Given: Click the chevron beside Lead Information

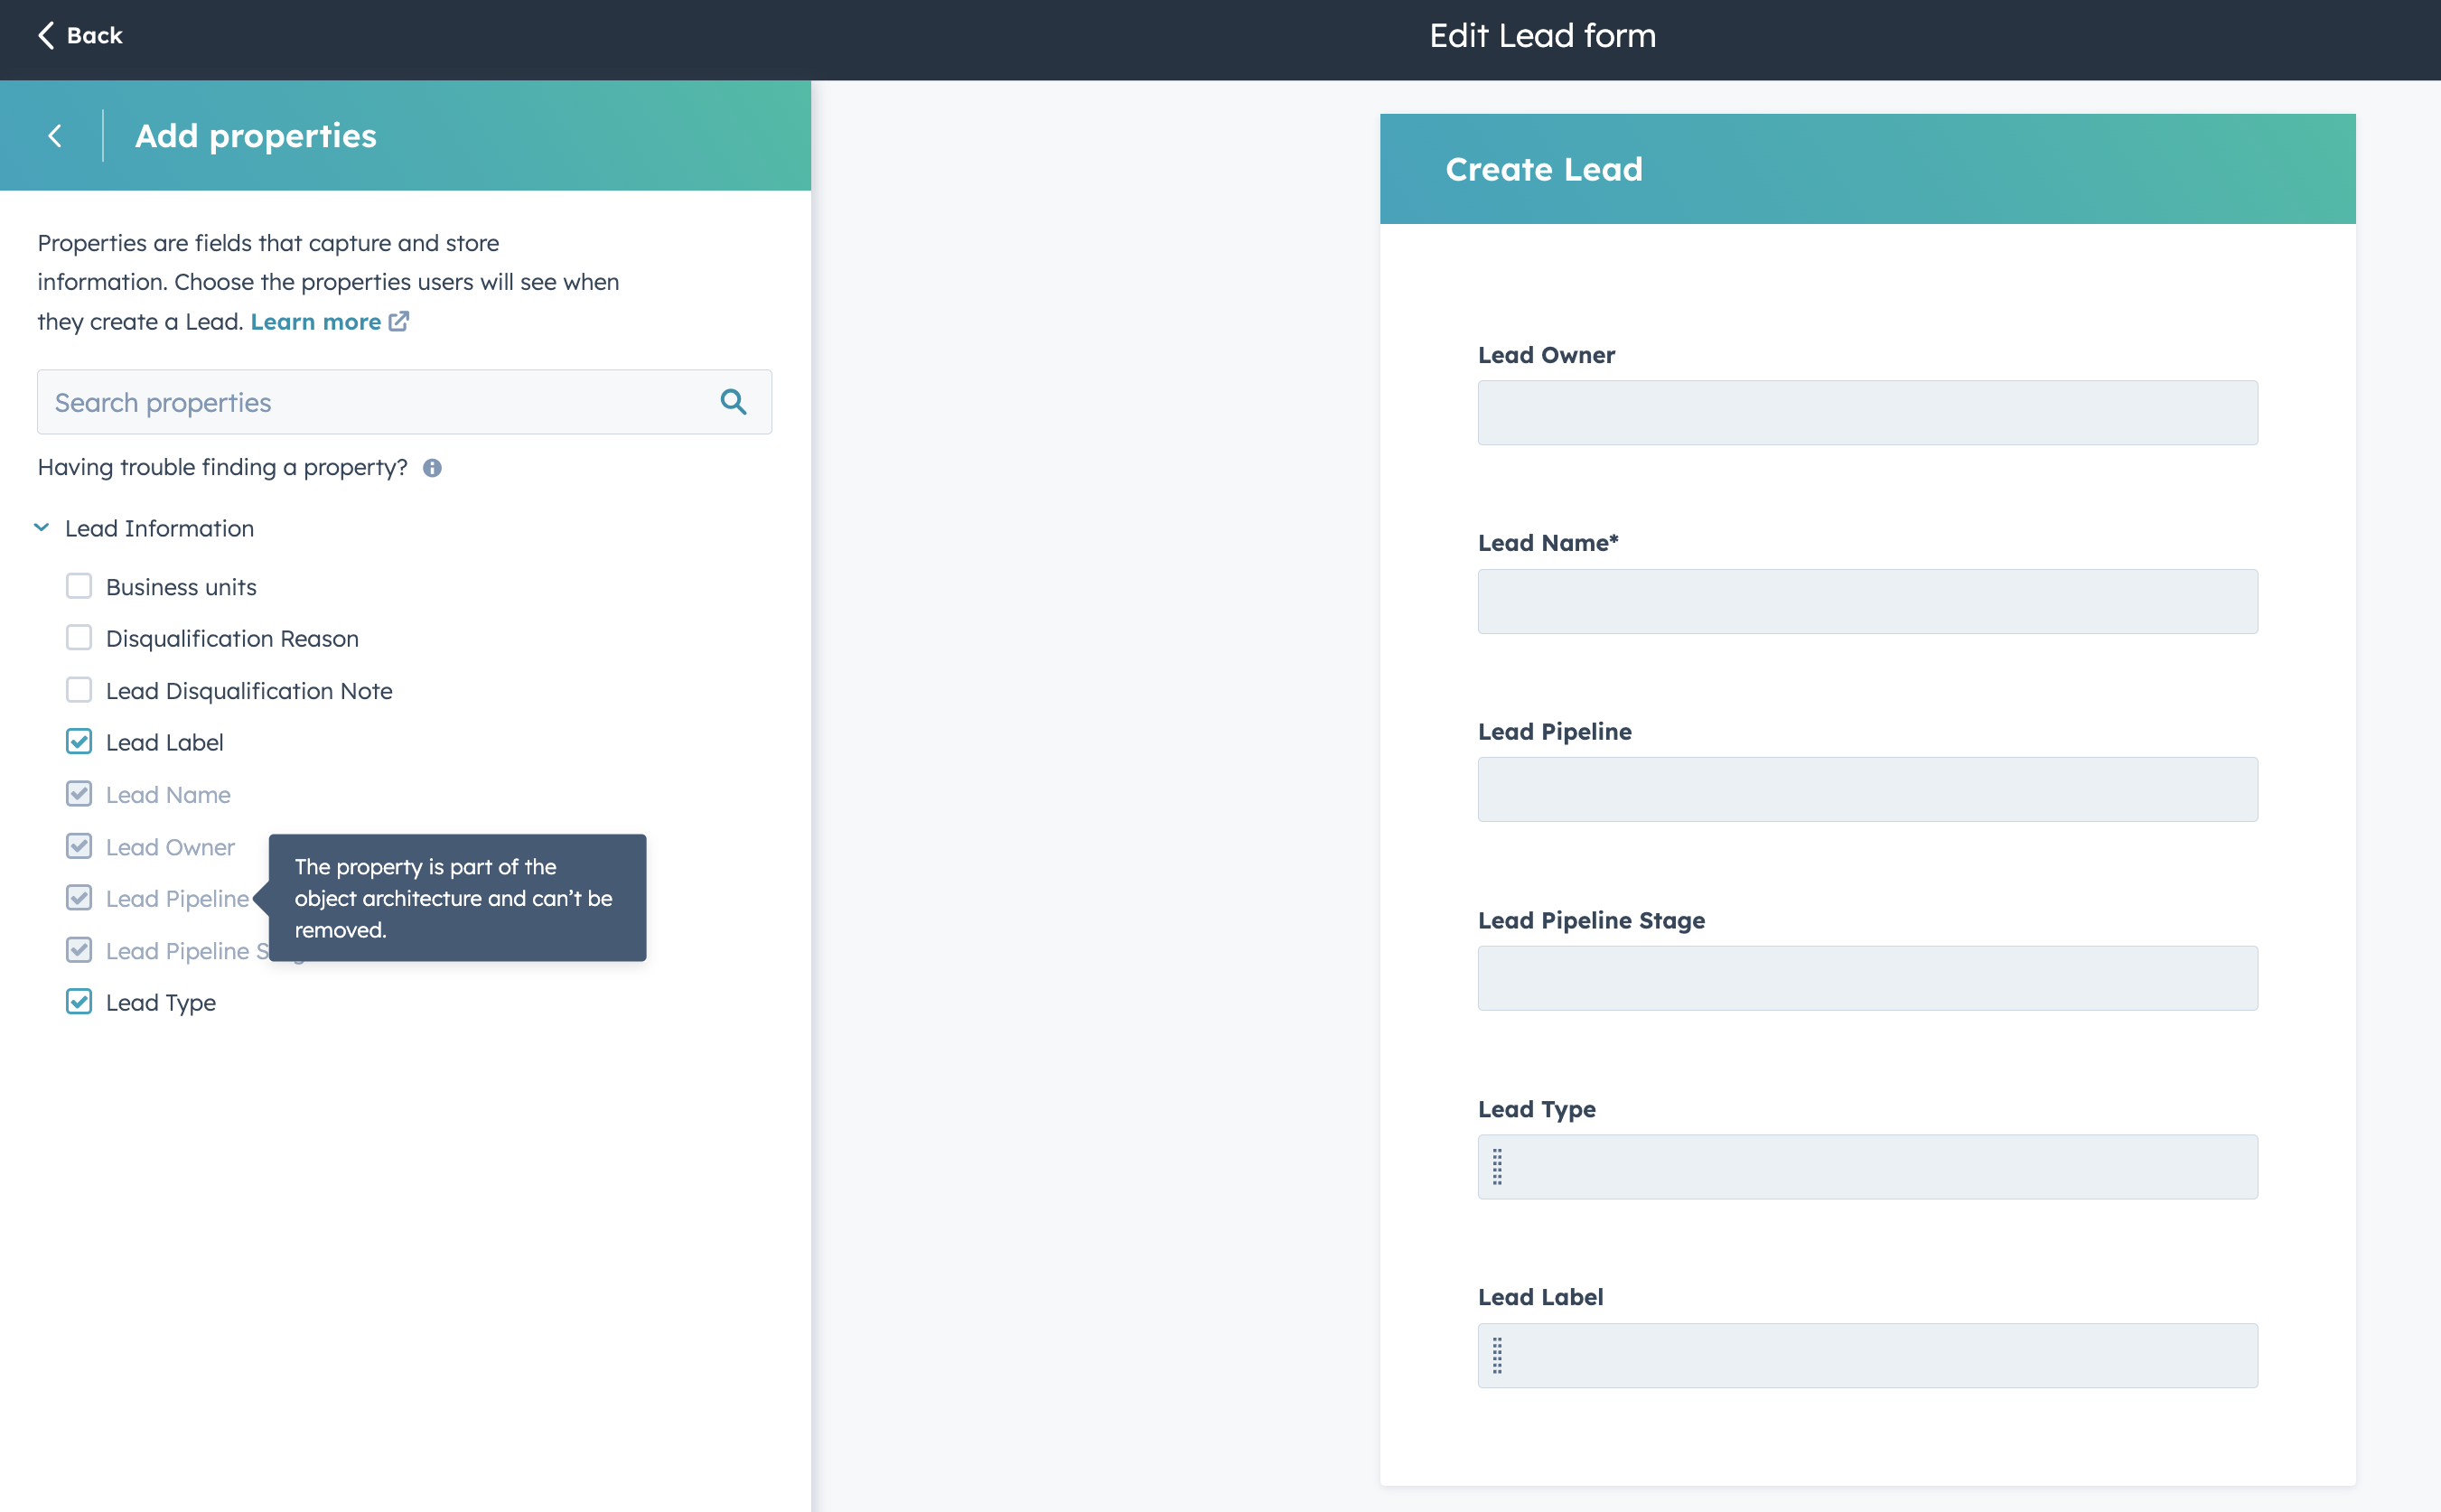Looking at the screenshot, I should point(41,527).
